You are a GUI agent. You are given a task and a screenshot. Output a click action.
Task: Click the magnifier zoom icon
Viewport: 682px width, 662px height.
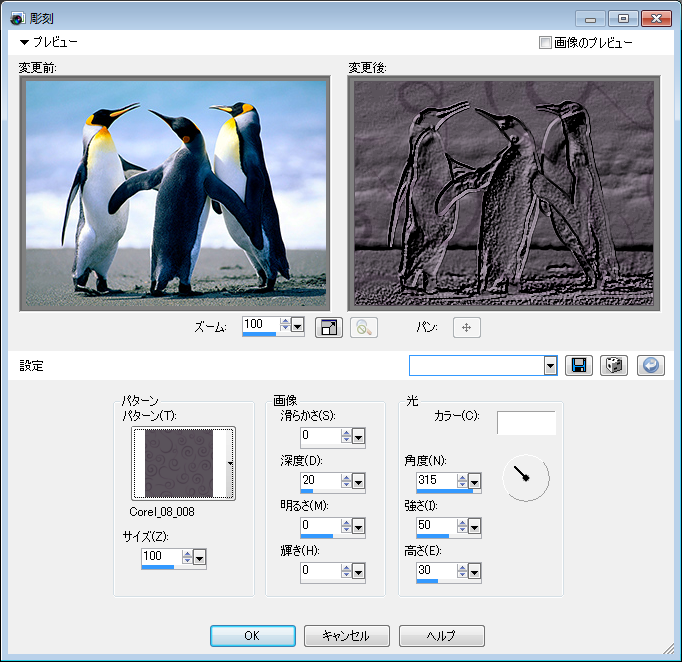363,327
